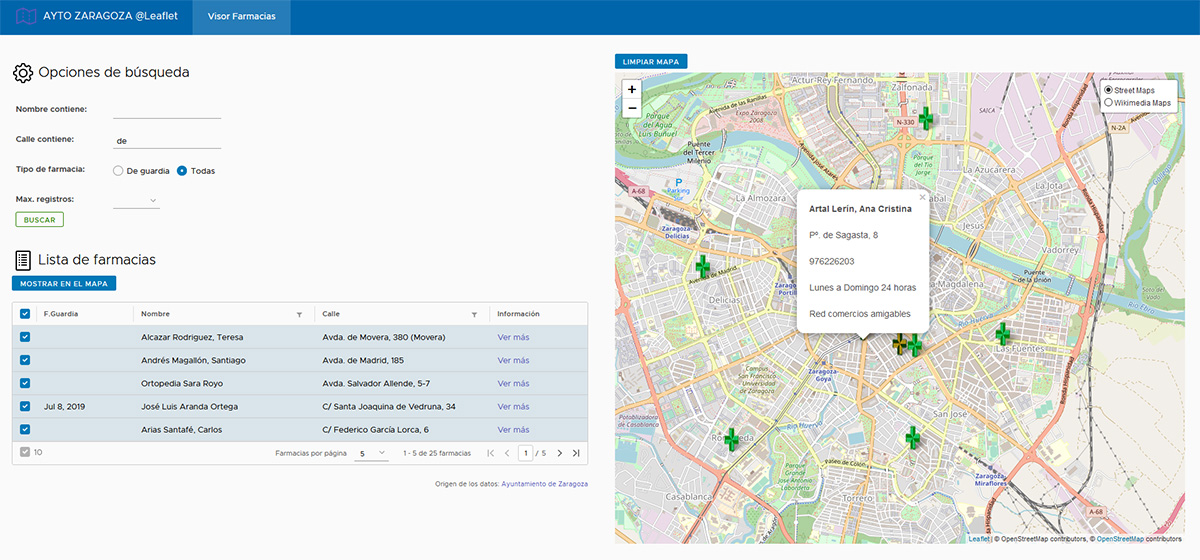Viewport: 1200px width, 560px height.
Task: Expand the Farmacias por página dropdown
Action: click(x=373, y=453)
